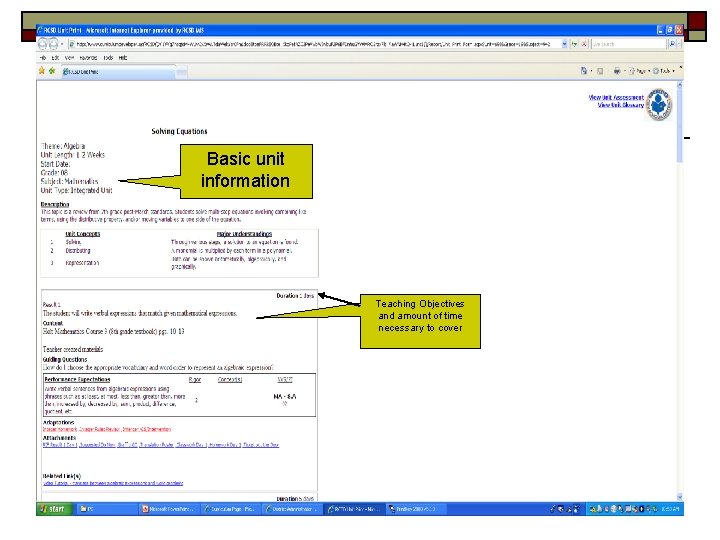The image size is (720, 540).
Task: Click the red Stop loading button
Action: pos(584,44)
